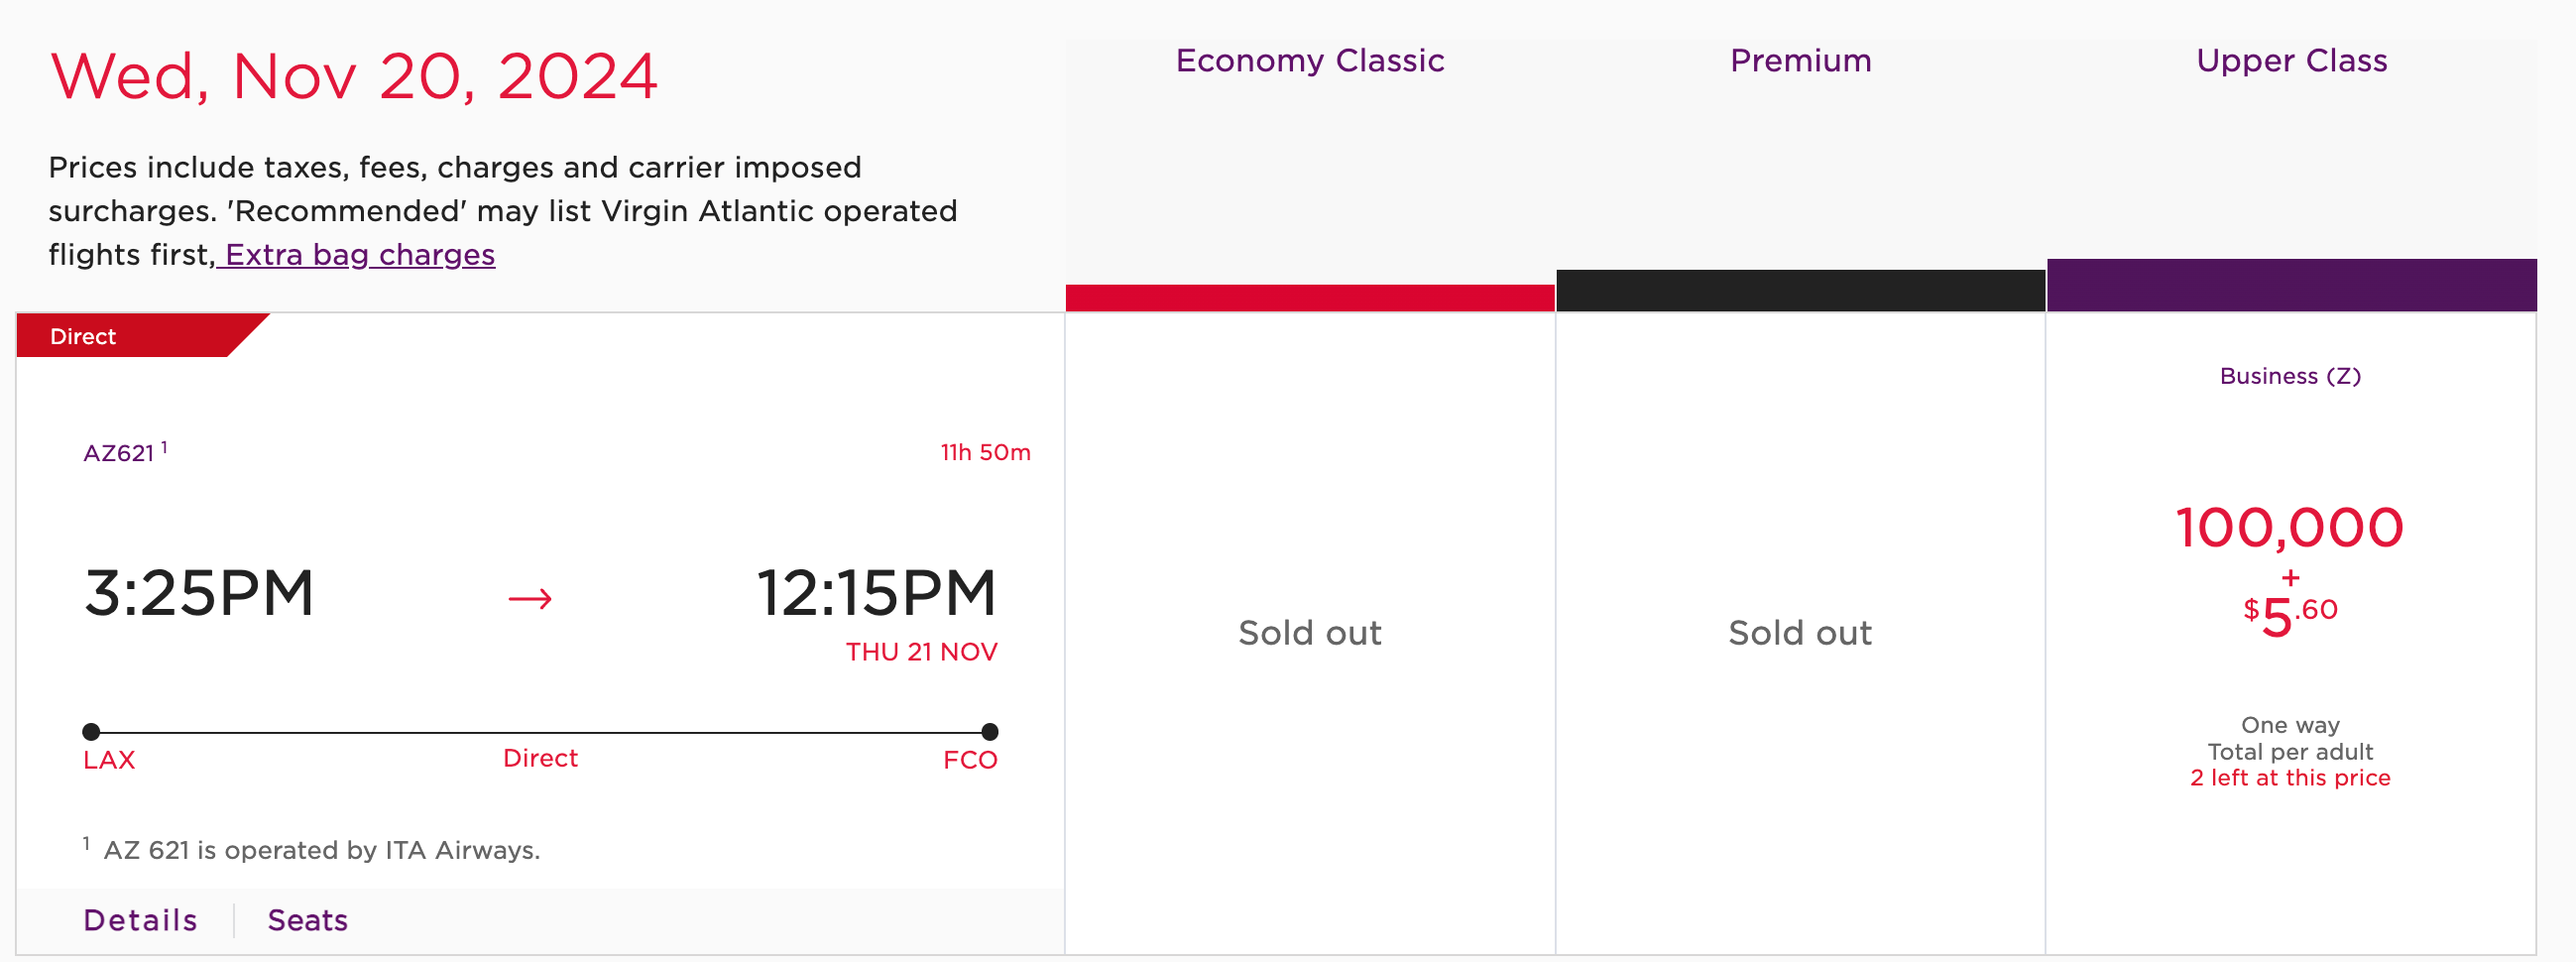Click the FCO destination dot on route line
Image resolution: width=2576 pixels, height=962 pixels.
pyautogui.click(x=989, y=731)
